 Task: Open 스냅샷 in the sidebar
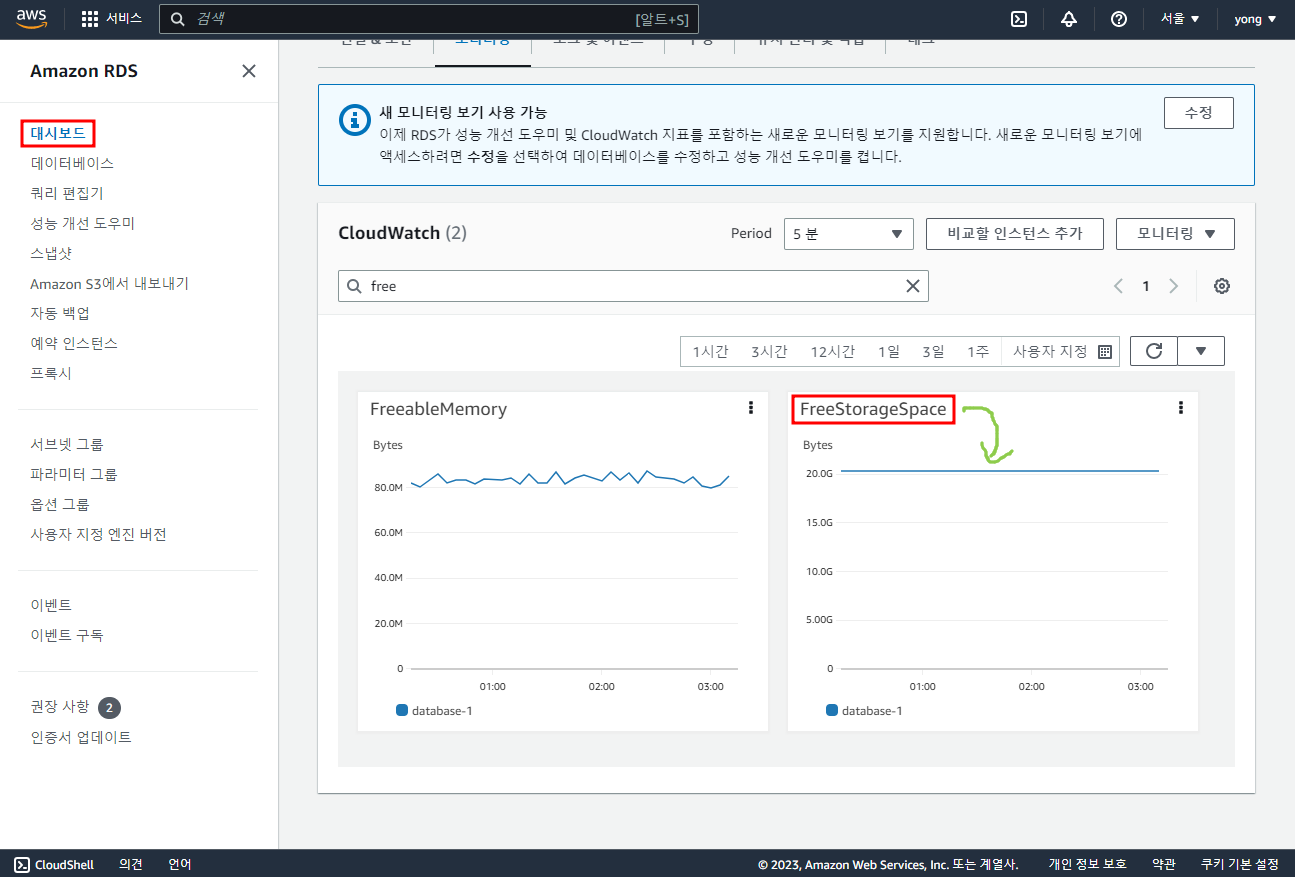point(51,253)
